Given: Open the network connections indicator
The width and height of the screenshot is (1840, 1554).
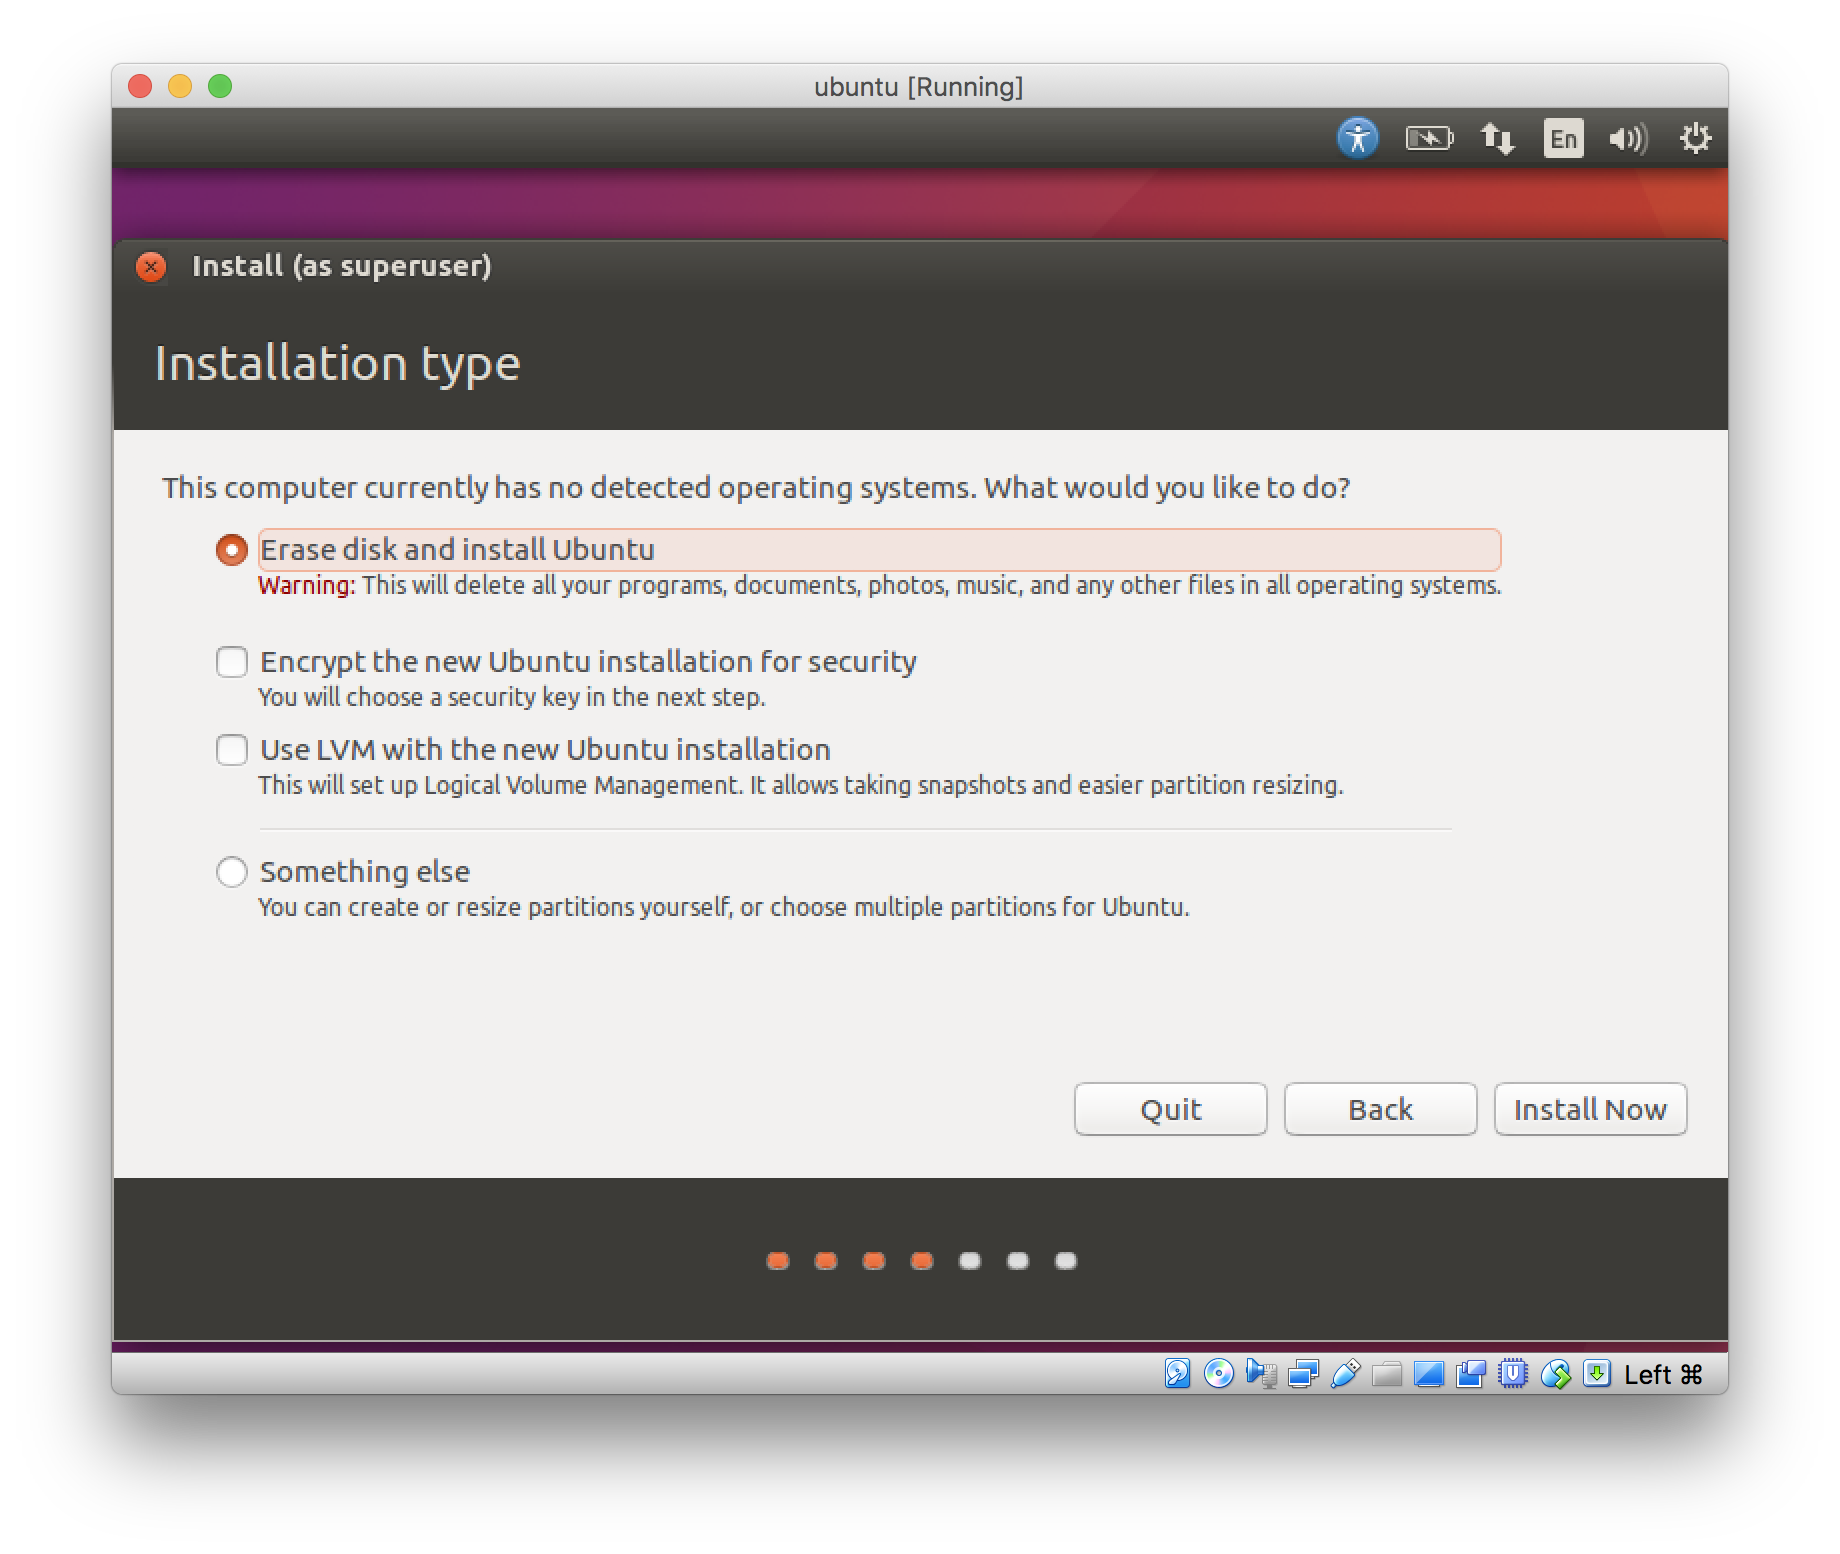Looking at the screenshot, I should tap(1497, 138).
